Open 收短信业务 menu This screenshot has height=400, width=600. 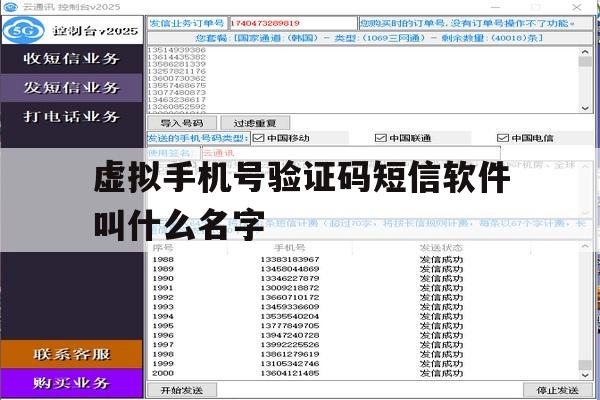72,59
